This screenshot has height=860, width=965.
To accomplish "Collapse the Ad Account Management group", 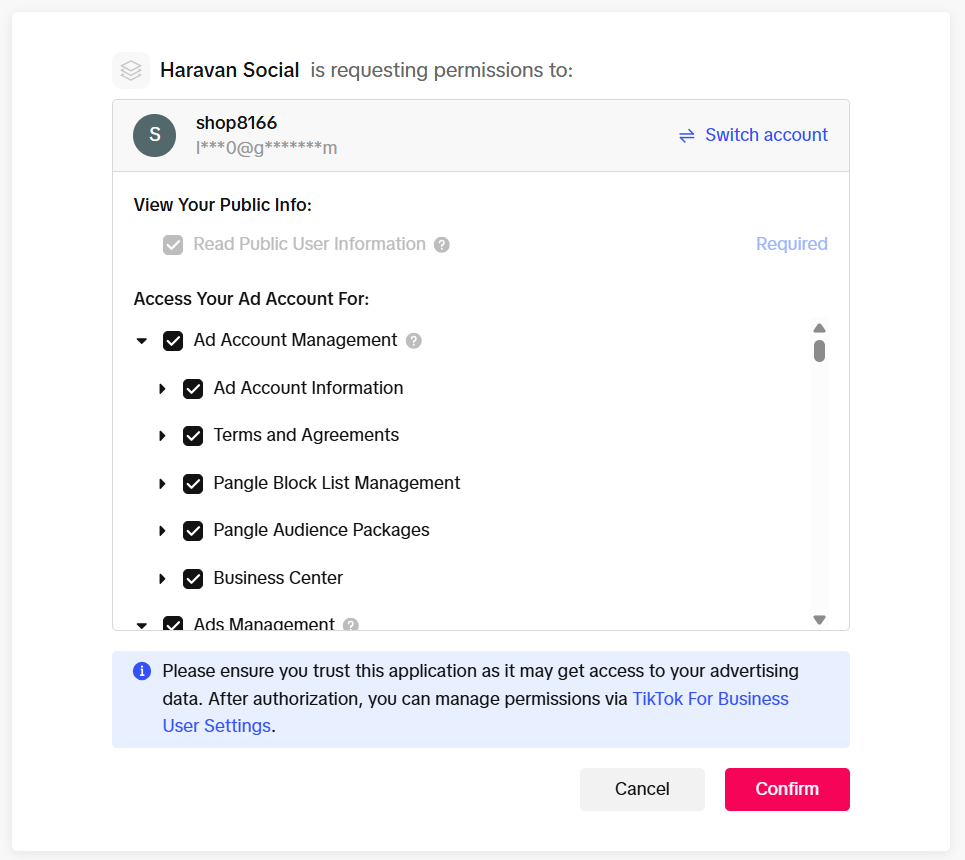I will coord(142,341).
